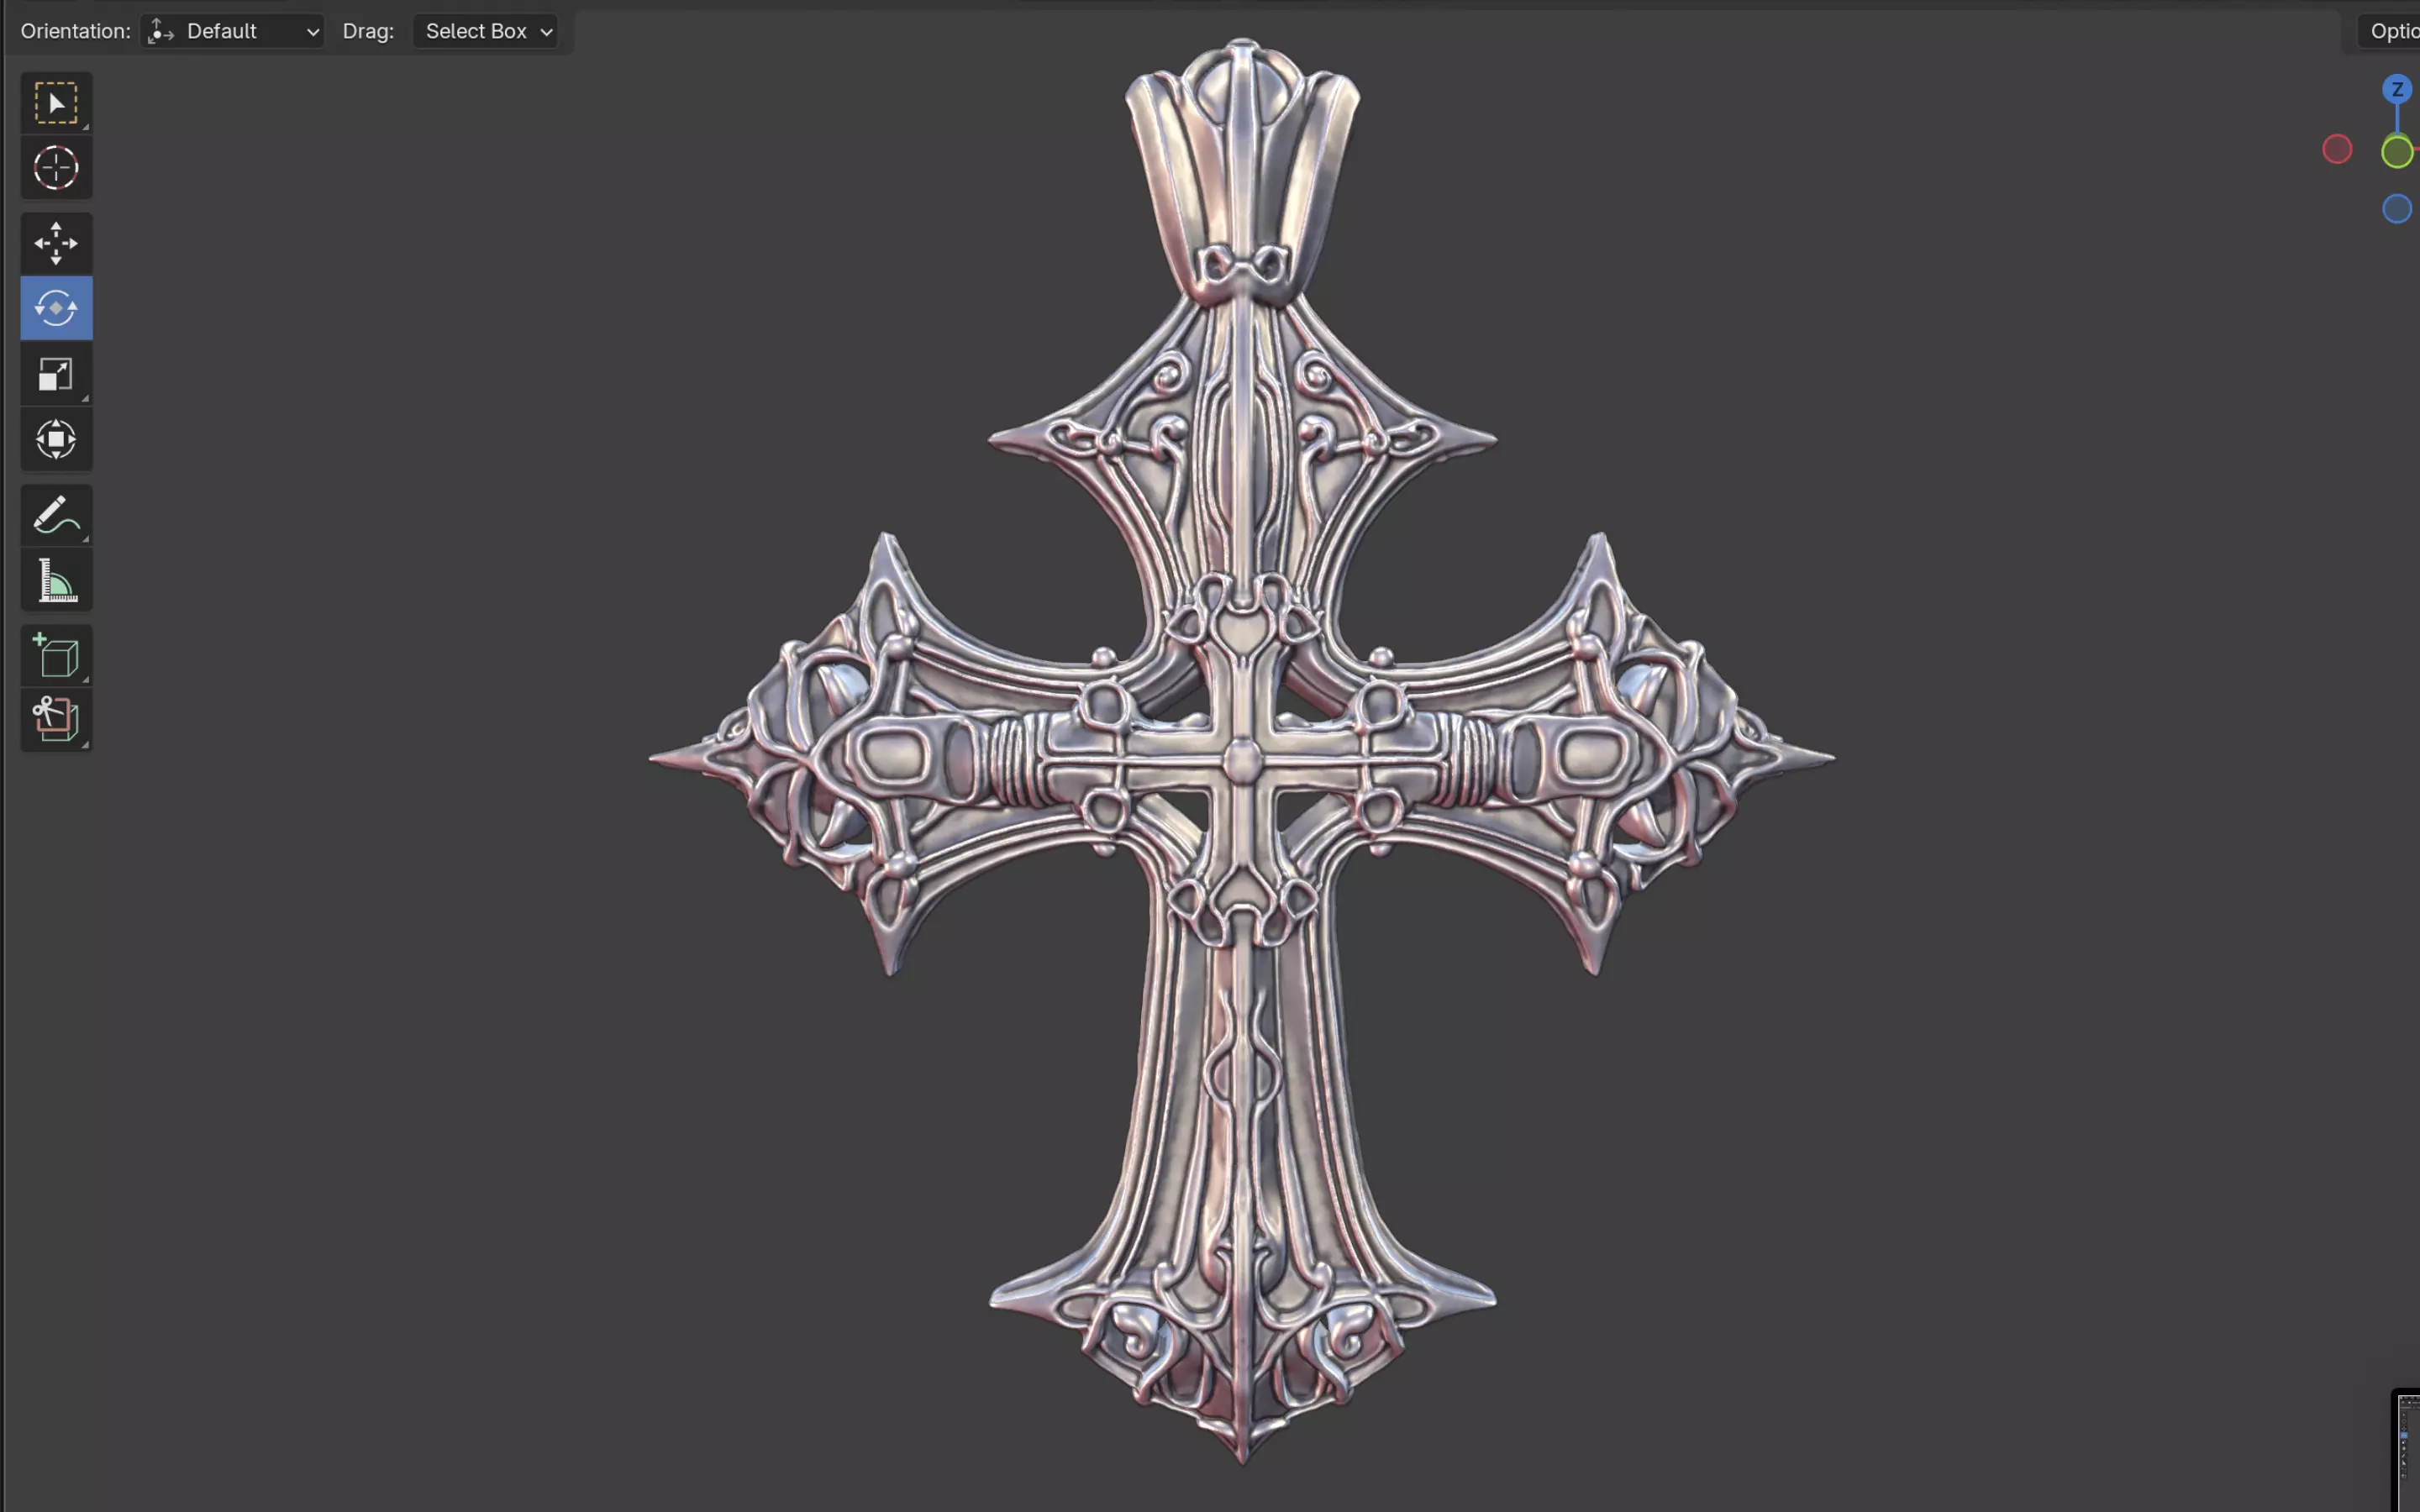Click the red negative X axis circle

(2337, 150)
